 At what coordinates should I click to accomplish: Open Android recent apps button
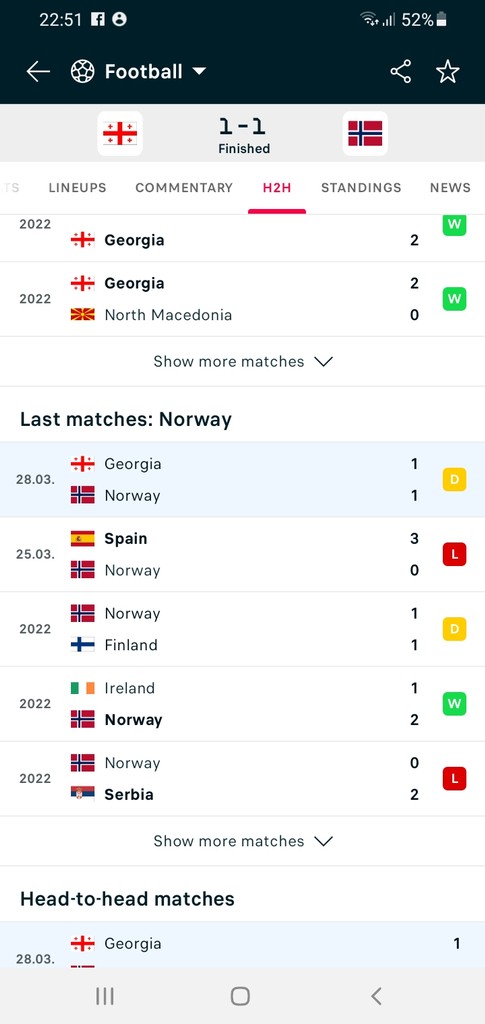click(x=104, y=995)
